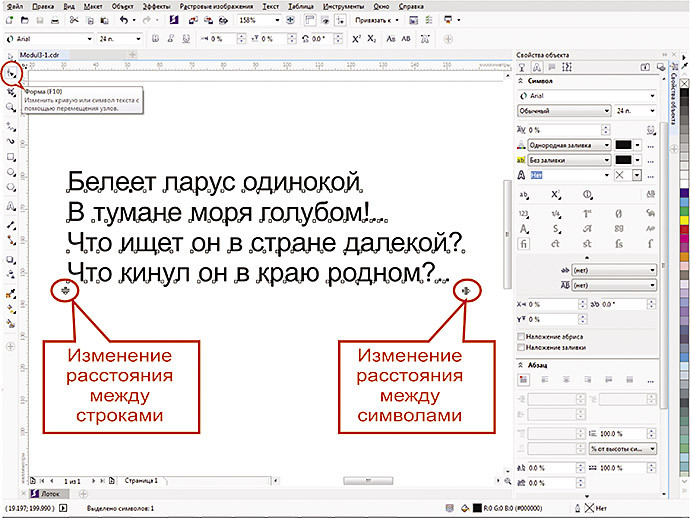The image size is (690, 518).
Task: Open the Текст menu
Action: (x=270, y=5)
